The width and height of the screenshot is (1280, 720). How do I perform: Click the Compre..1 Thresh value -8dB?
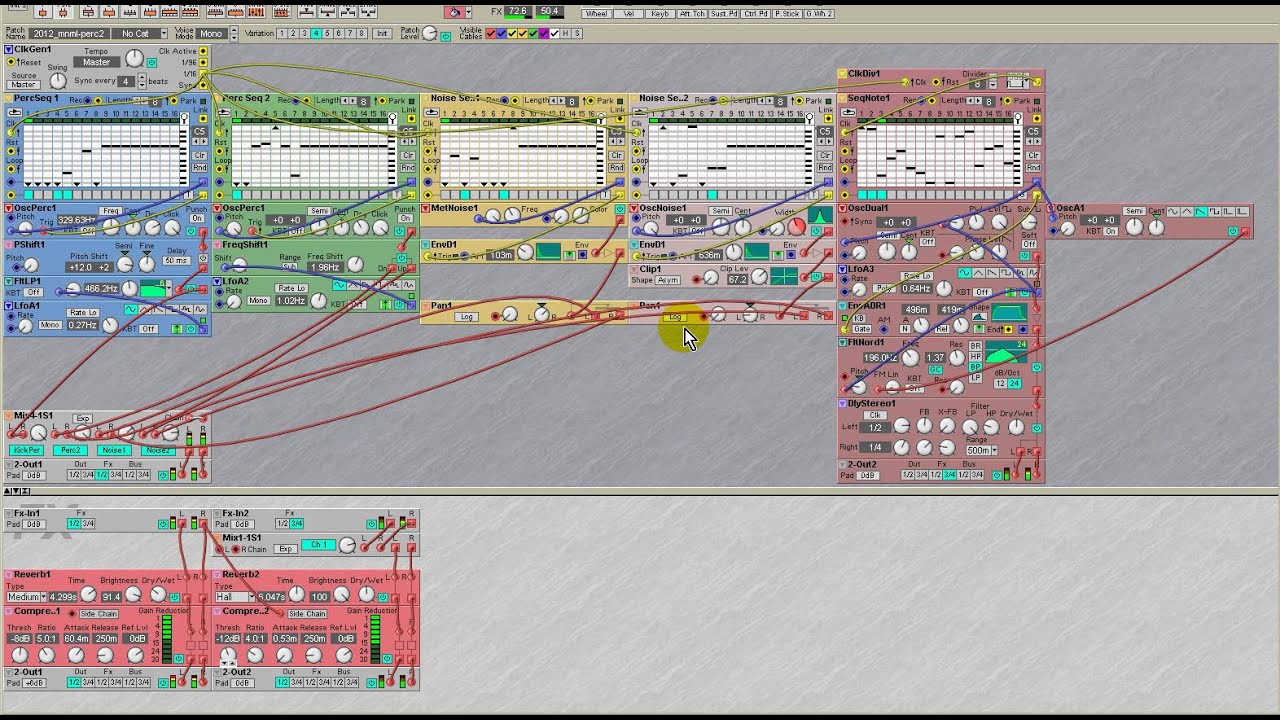point(19,638)
